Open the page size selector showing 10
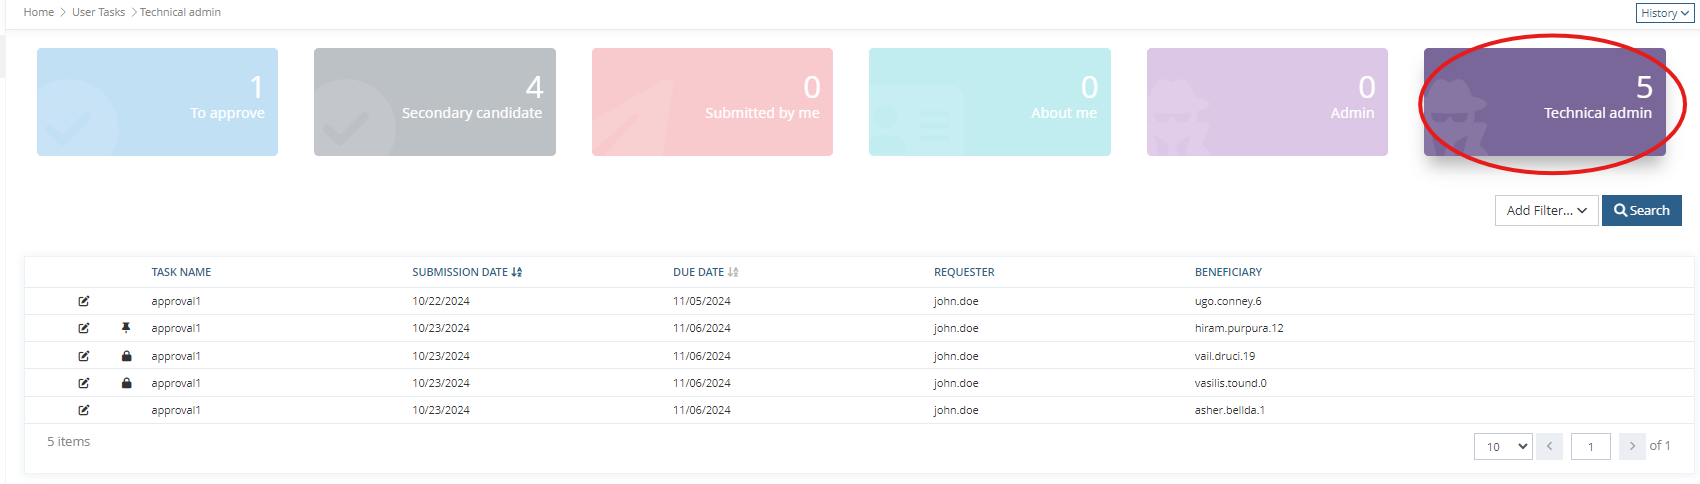The height and width of the screenshot is (484, 1700). tap(1503, 446)
